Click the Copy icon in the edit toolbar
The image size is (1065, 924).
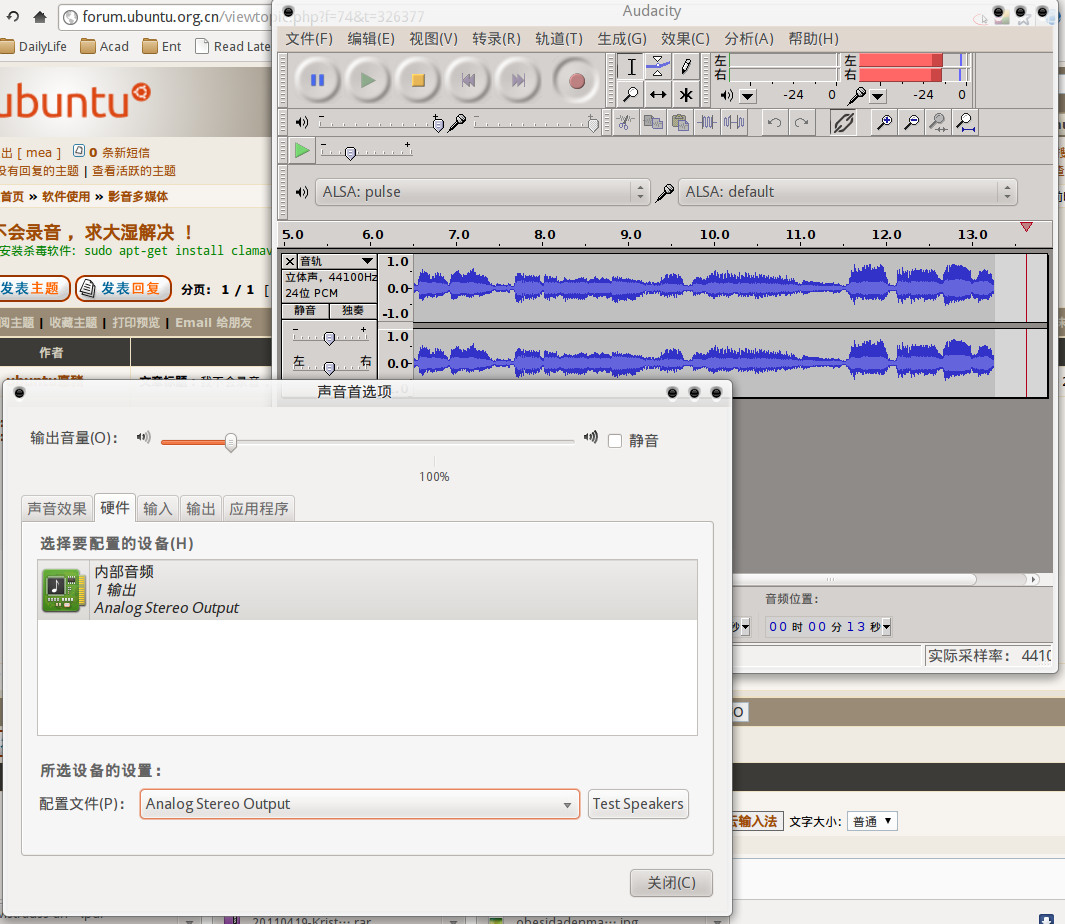click(653, 122)
